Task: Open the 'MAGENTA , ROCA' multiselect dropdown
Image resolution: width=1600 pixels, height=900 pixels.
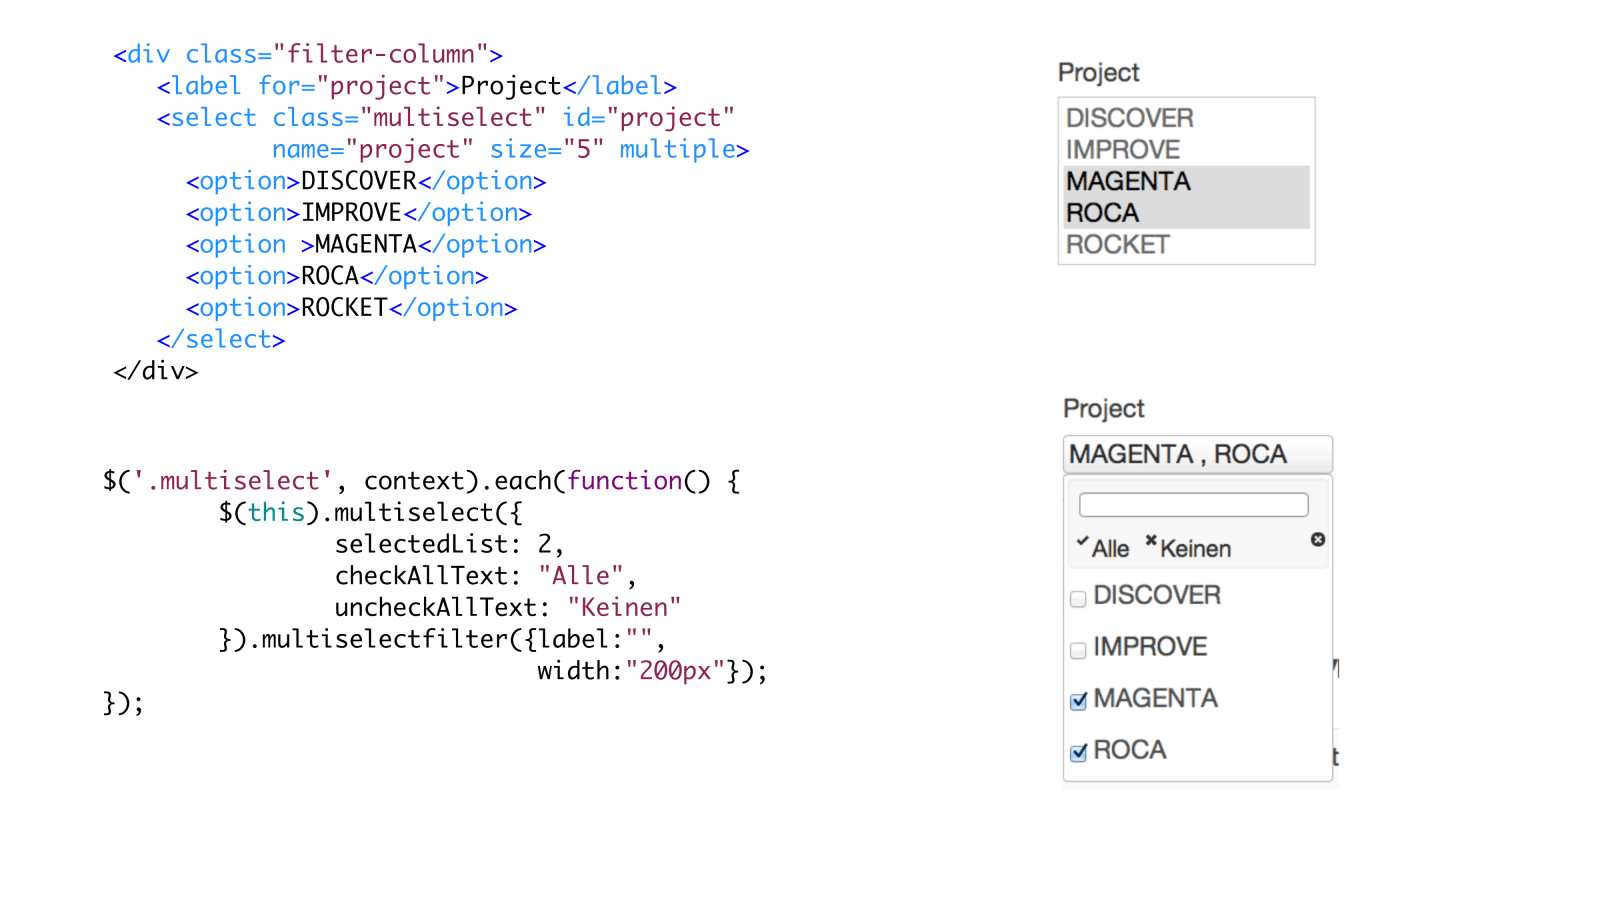Action: (1197, 454)
